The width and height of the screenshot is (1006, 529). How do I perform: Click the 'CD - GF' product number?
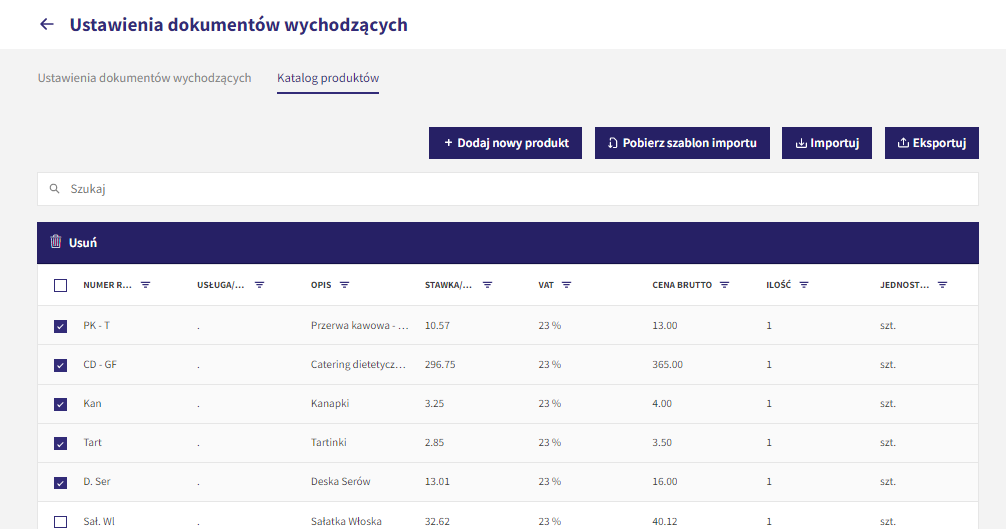(100, 364)
